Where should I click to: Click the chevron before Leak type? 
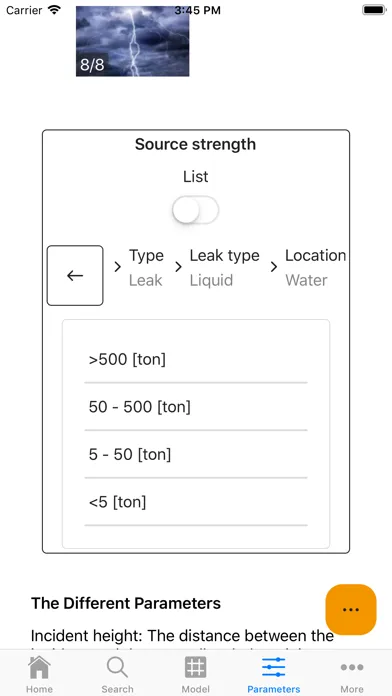[x=178, y=267]
